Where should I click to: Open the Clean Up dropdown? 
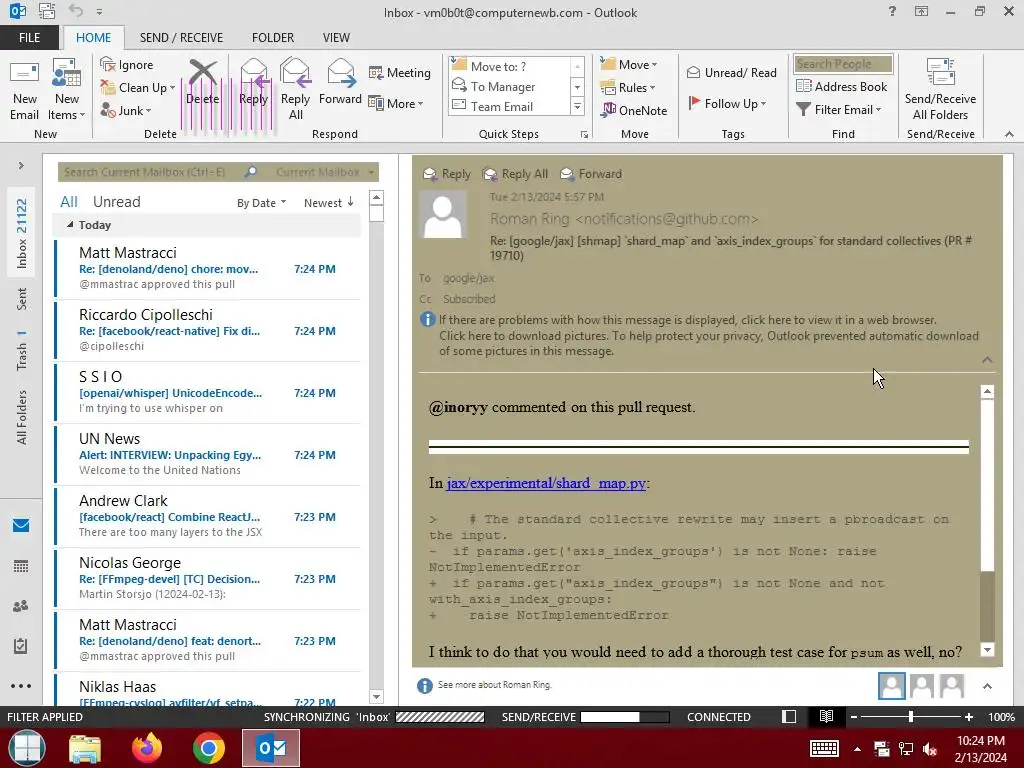pyautogui.click(x=137, y=88)
